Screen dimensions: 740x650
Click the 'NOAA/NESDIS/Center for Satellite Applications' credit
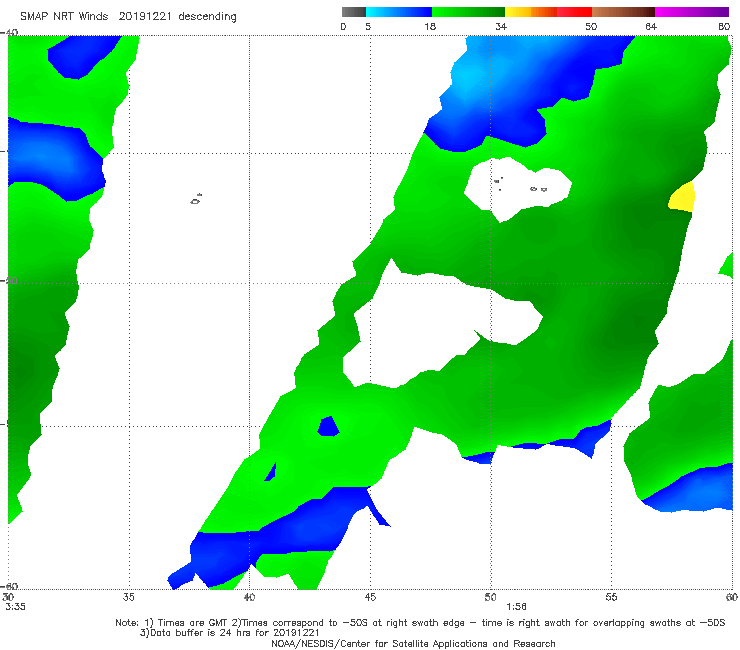click(413, 644)
